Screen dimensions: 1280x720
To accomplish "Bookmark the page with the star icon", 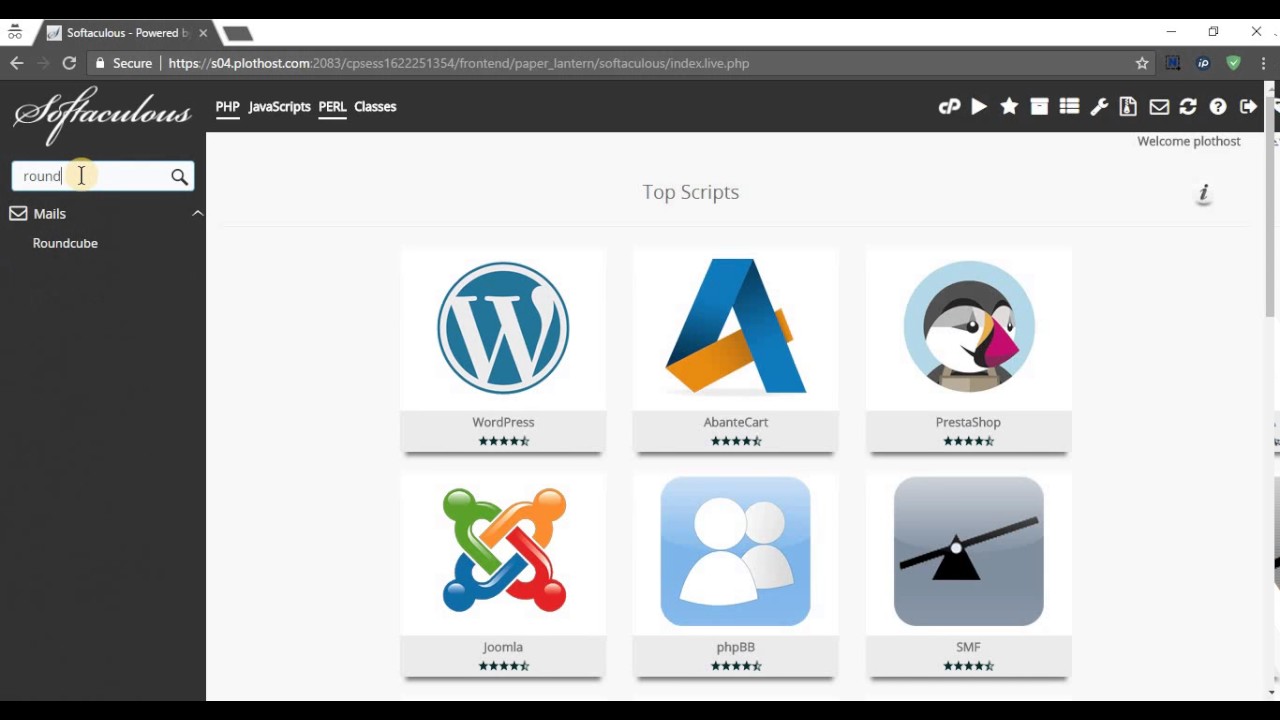I will (1142, 63).
